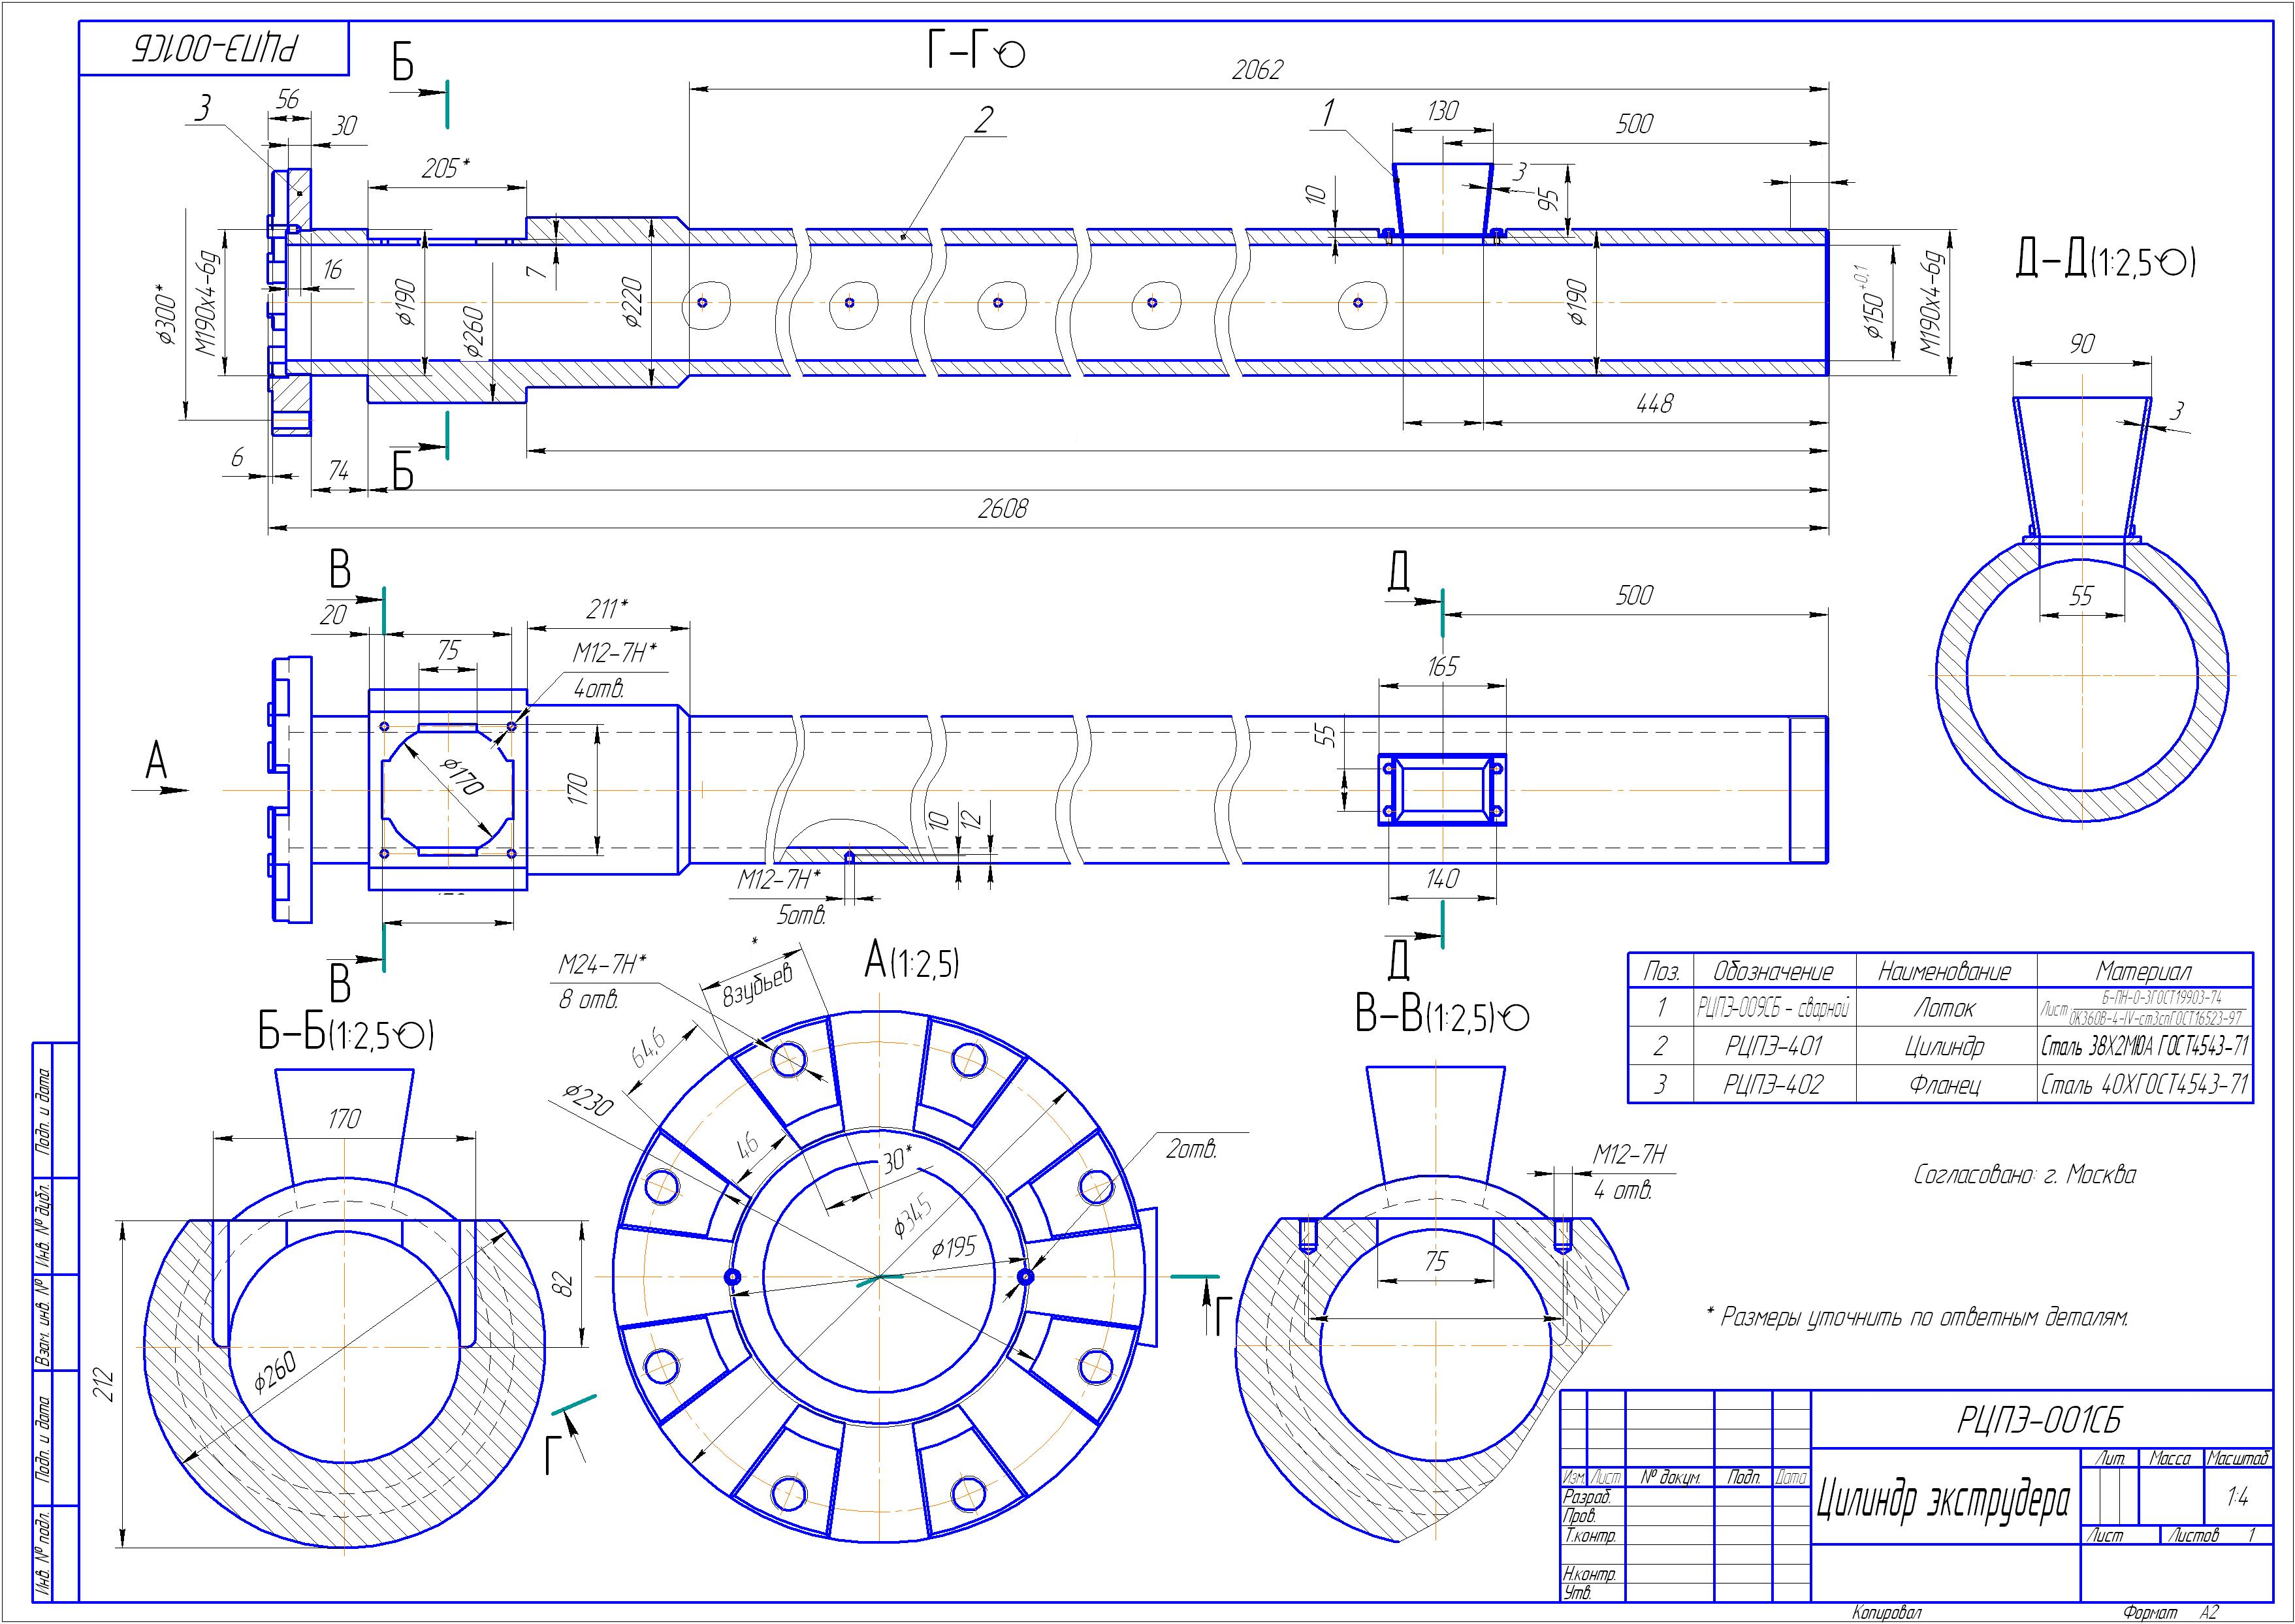Click the РЦПЭ-001СБ title block designation
The width and height of the screenshot is (2295, 1624).
tap(2040, 1420)
